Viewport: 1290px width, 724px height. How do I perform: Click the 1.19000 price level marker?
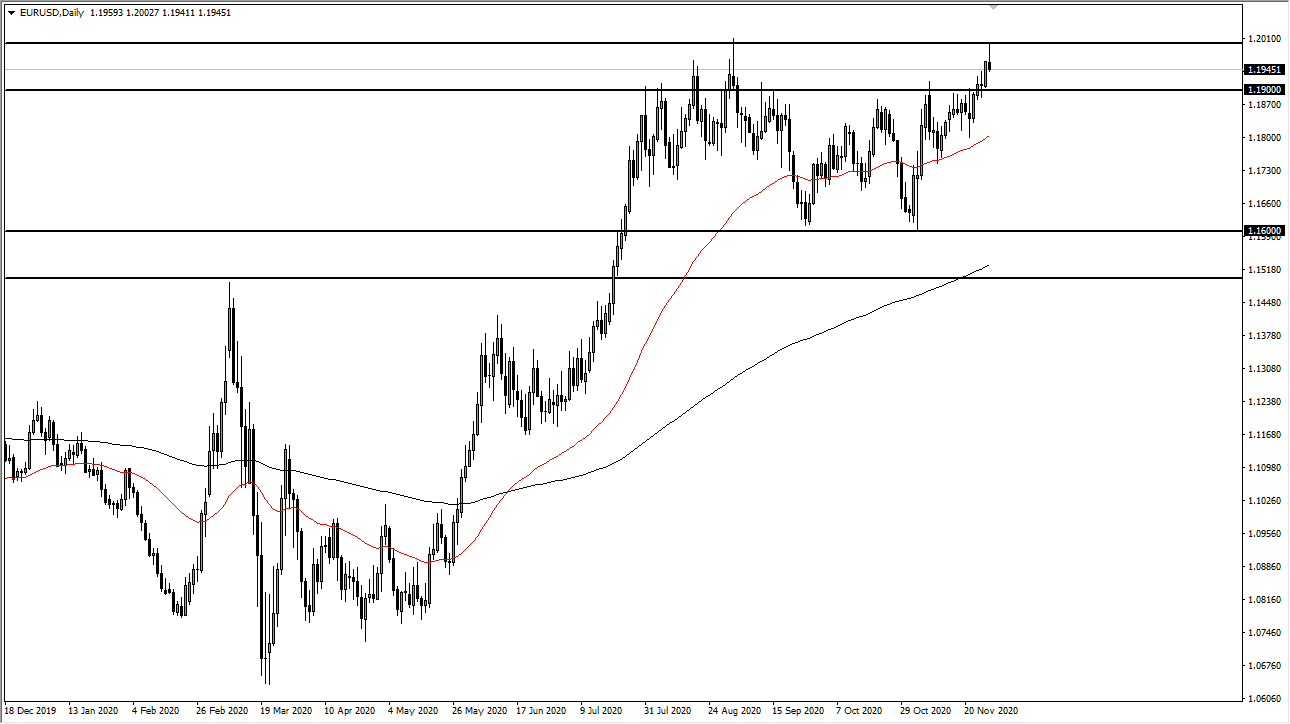[1263, 90]
